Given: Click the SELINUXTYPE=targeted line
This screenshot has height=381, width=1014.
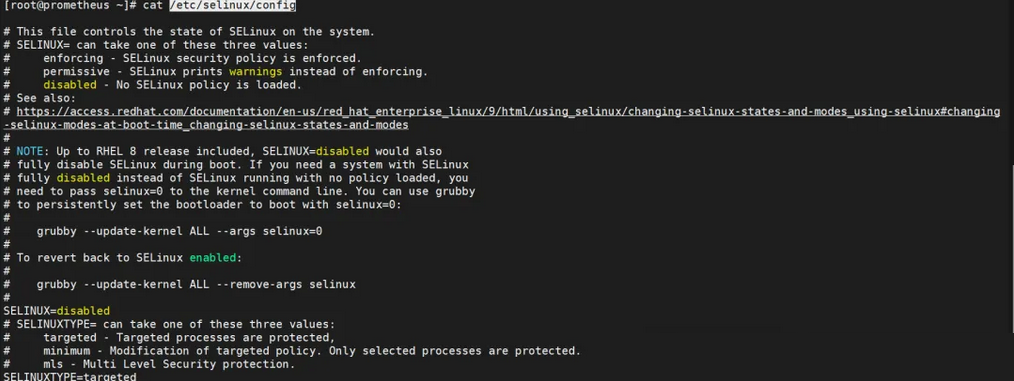Looking at the screenshot, I should [70, 376].
